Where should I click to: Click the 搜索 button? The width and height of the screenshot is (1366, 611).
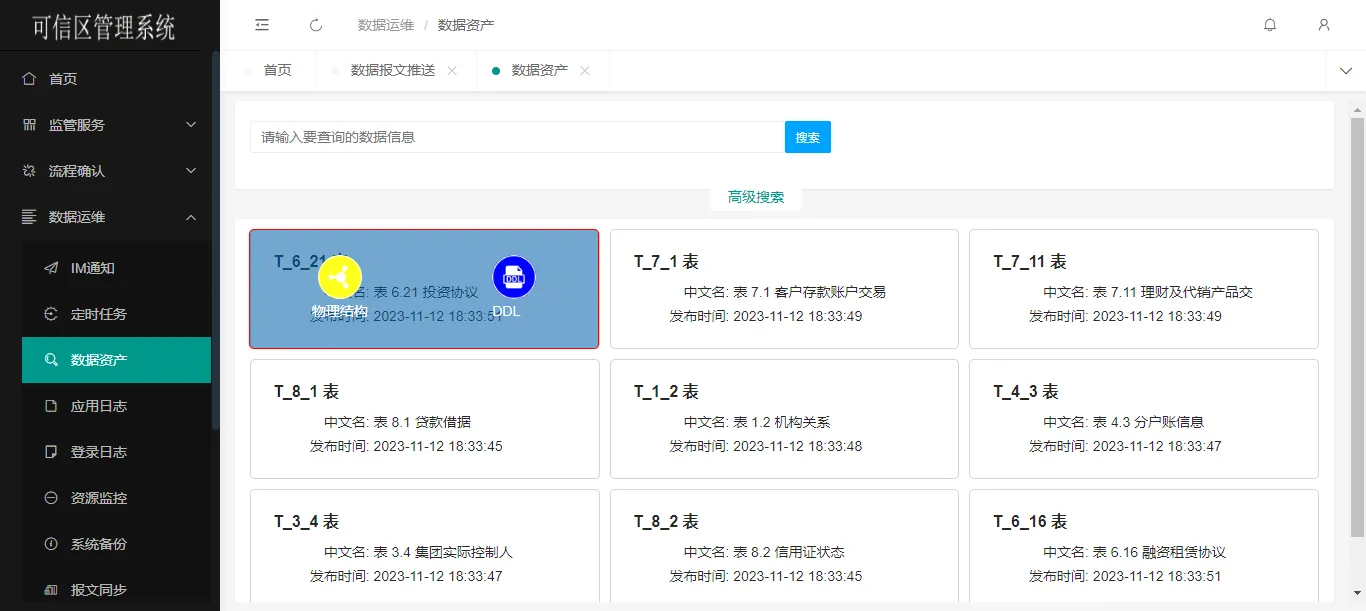pos(807,137)
